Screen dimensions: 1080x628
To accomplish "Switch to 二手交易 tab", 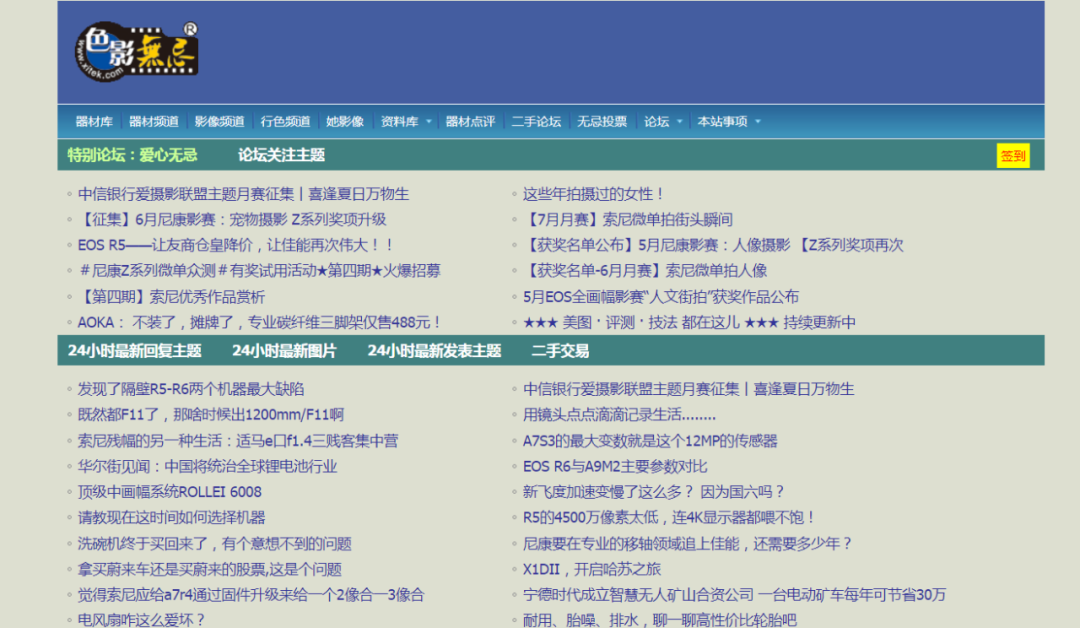I will click(560, 351).
